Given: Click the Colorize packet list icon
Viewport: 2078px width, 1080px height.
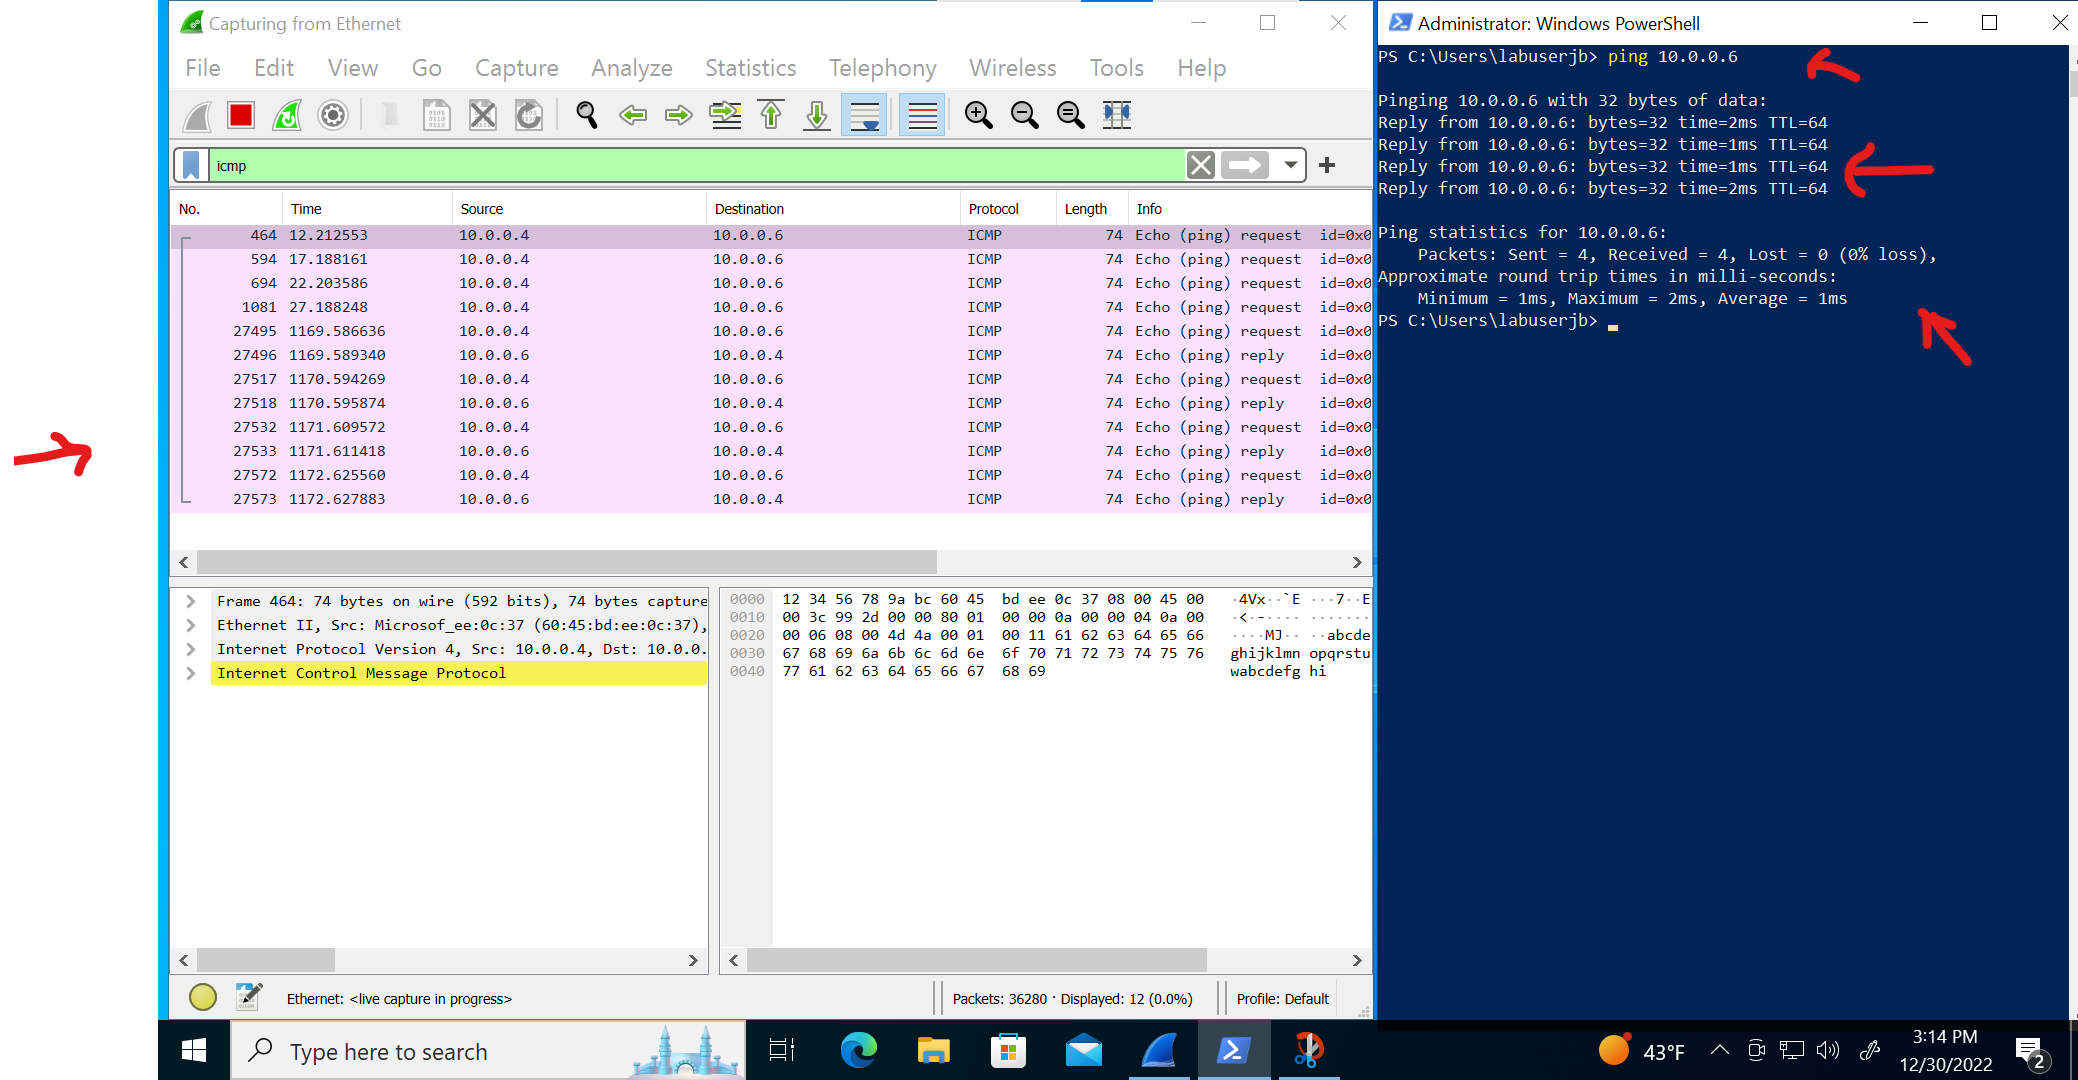Looking at the screenshot, I should pyautogui.click(x=922, y=114).
